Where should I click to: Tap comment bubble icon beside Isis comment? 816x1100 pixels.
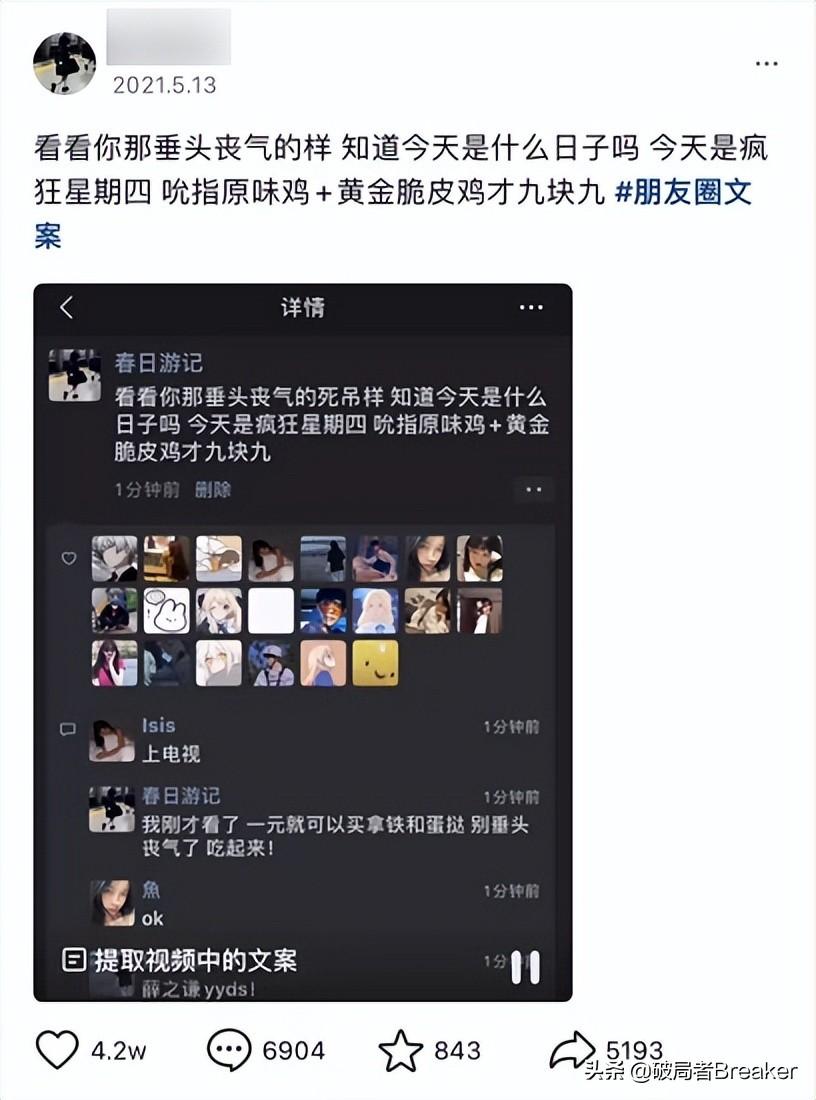coord(68,730)
